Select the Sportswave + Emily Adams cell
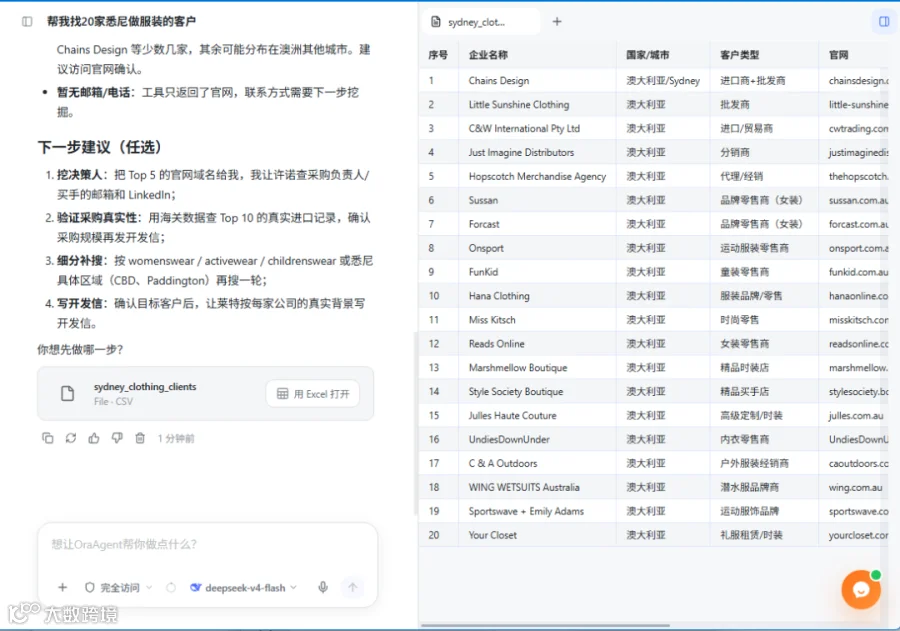Screen dimensions: 900x631 [537, 511]
